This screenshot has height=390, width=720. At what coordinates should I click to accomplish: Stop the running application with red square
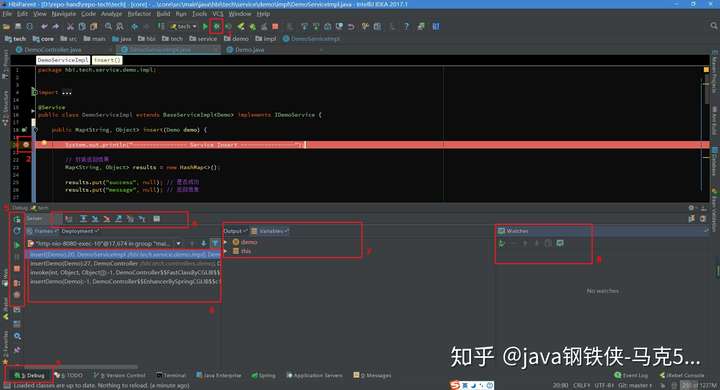(275, 27)
